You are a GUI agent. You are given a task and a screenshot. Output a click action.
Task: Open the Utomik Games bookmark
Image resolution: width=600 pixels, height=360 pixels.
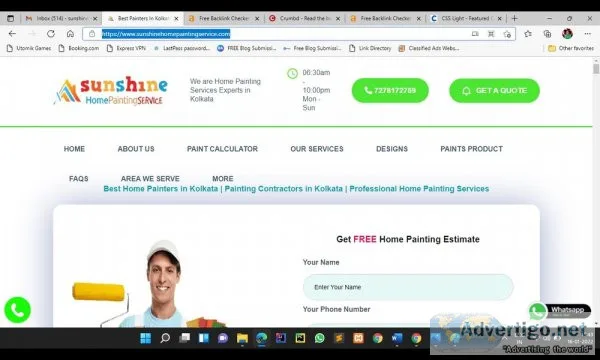pyautogui.click(x=29, y=48)
